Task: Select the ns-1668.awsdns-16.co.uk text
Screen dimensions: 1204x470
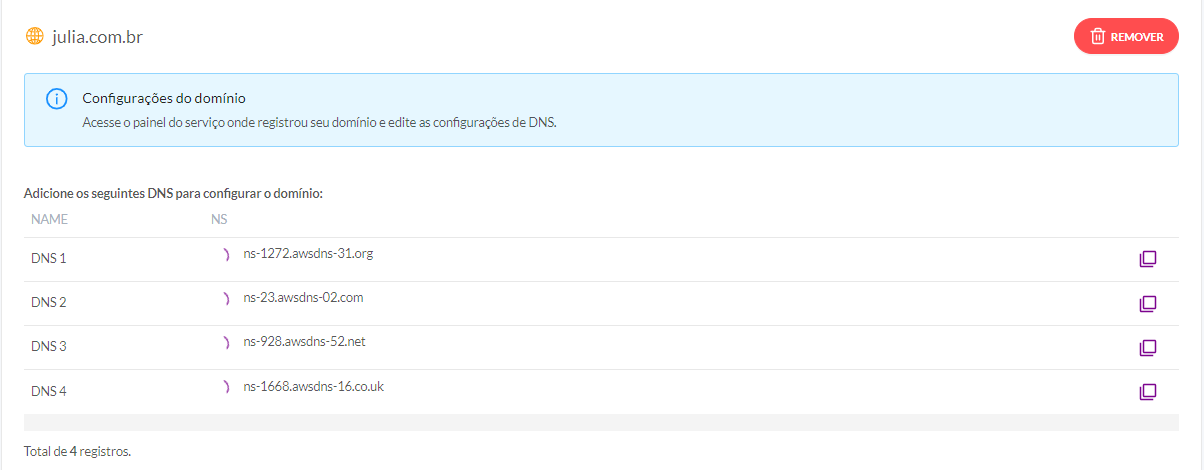Action: [313, 386]
